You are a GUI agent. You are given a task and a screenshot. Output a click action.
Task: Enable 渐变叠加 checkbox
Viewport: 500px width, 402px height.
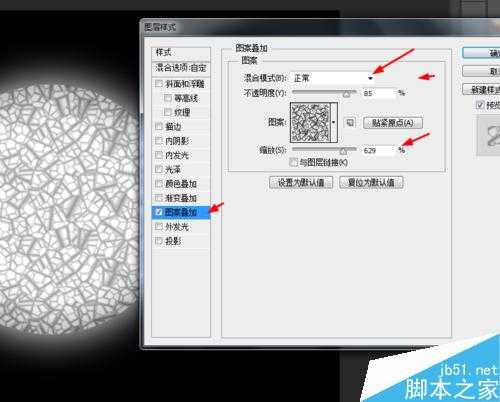159,198
